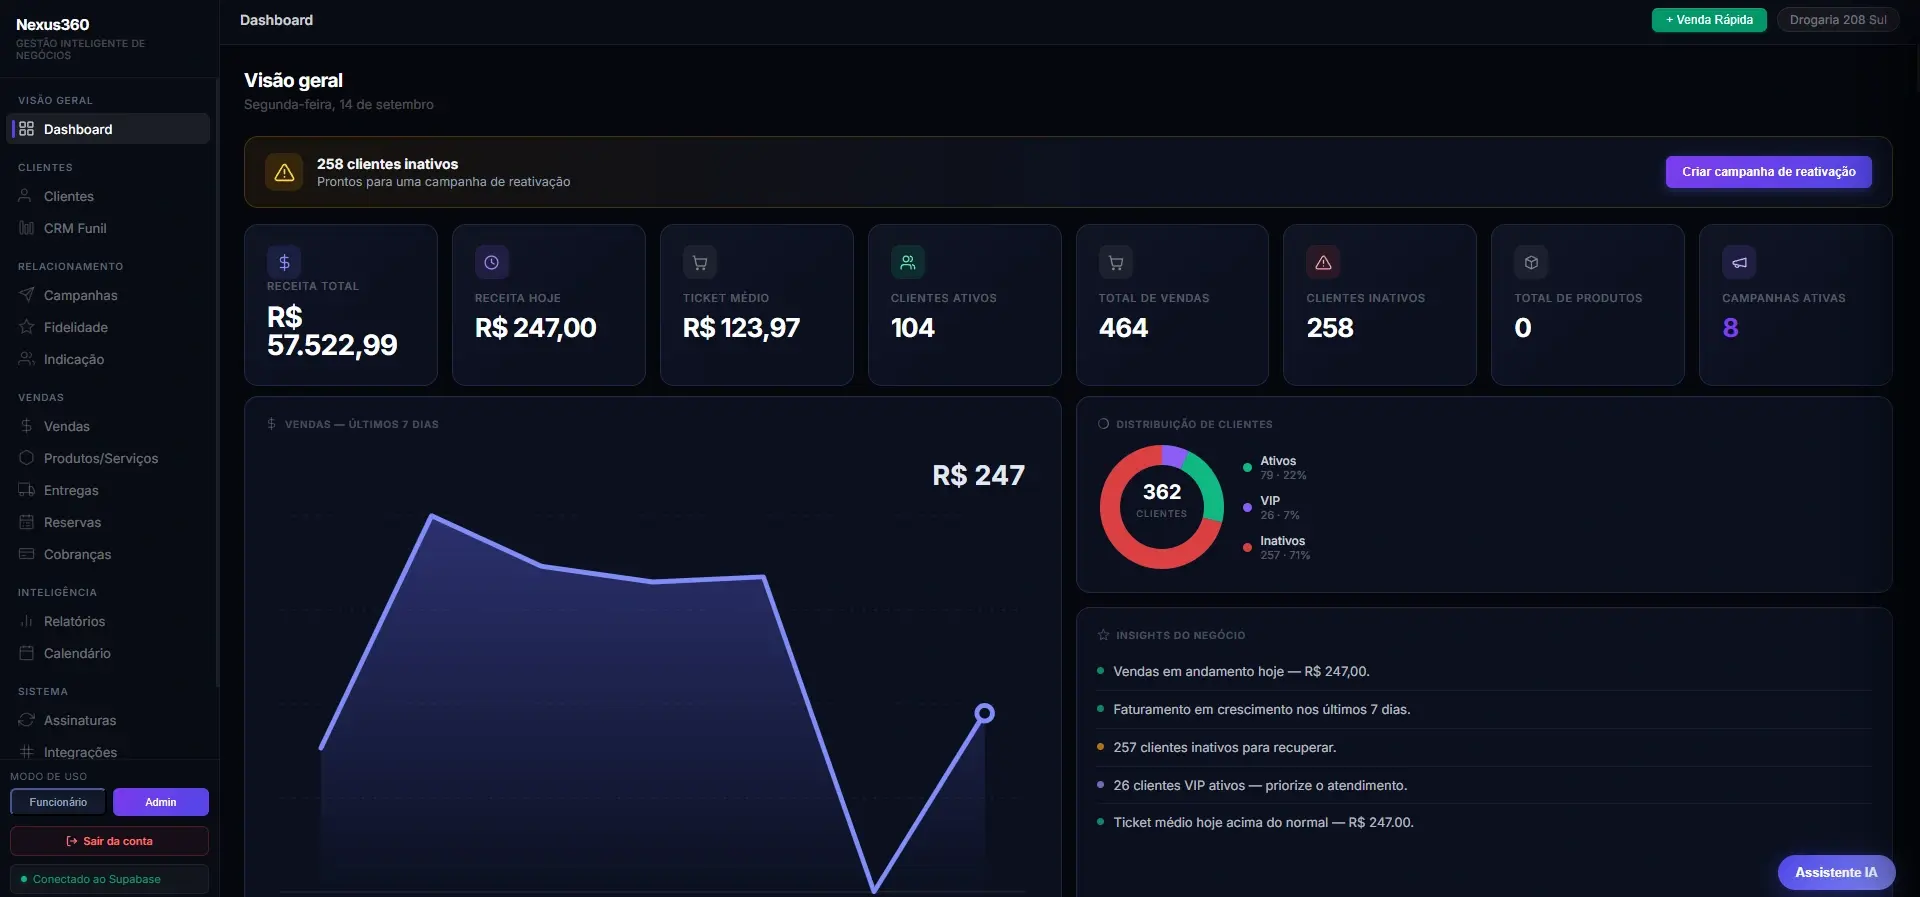Click the Conectado ao Supabase status indicator
The width and height of the screenshot is (1920, 897).
point(109,879)
